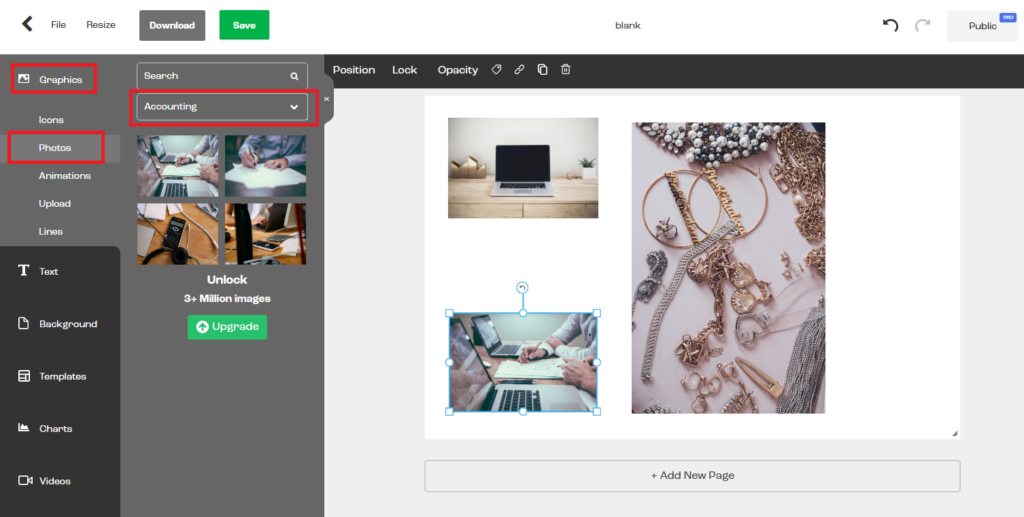Viewport: 1024px width, 517px height.
Task: Redo the last action
Action: [x=922, y=25]
